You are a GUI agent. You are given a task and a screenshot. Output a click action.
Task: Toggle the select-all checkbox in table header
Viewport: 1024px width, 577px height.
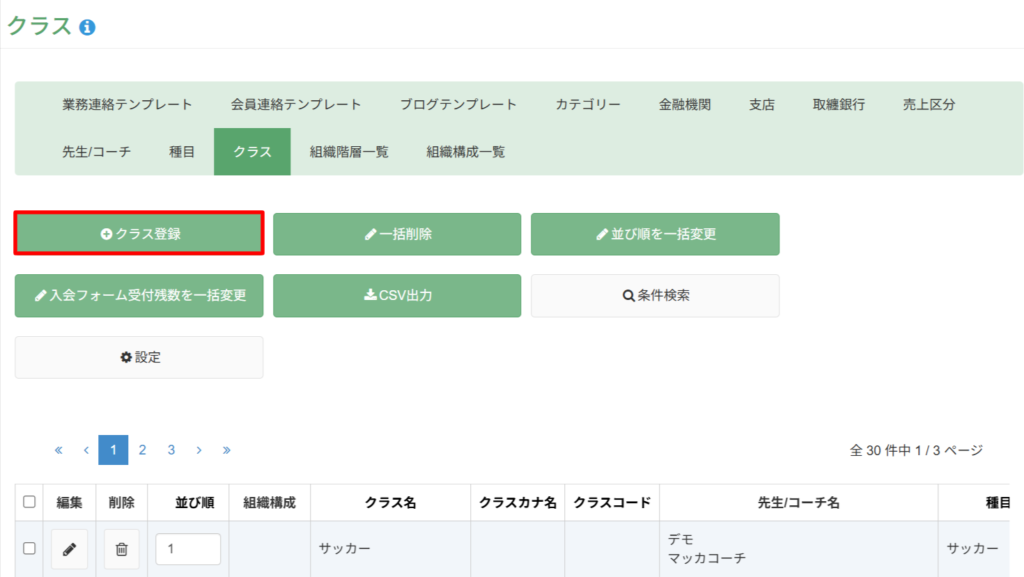(29, 502)
